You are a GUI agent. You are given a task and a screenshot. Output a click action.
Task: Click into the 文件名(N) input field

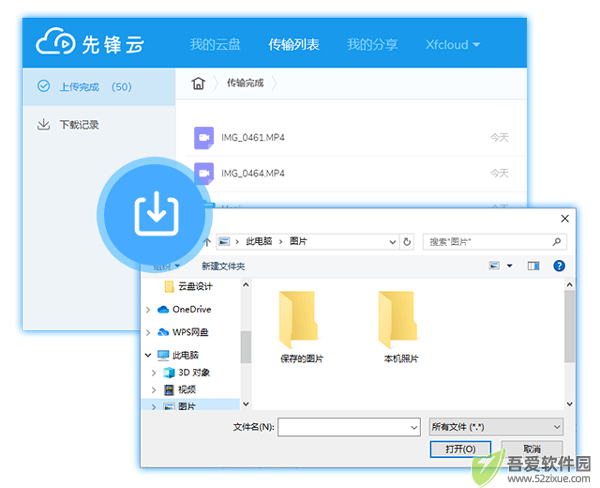point(349,427)
